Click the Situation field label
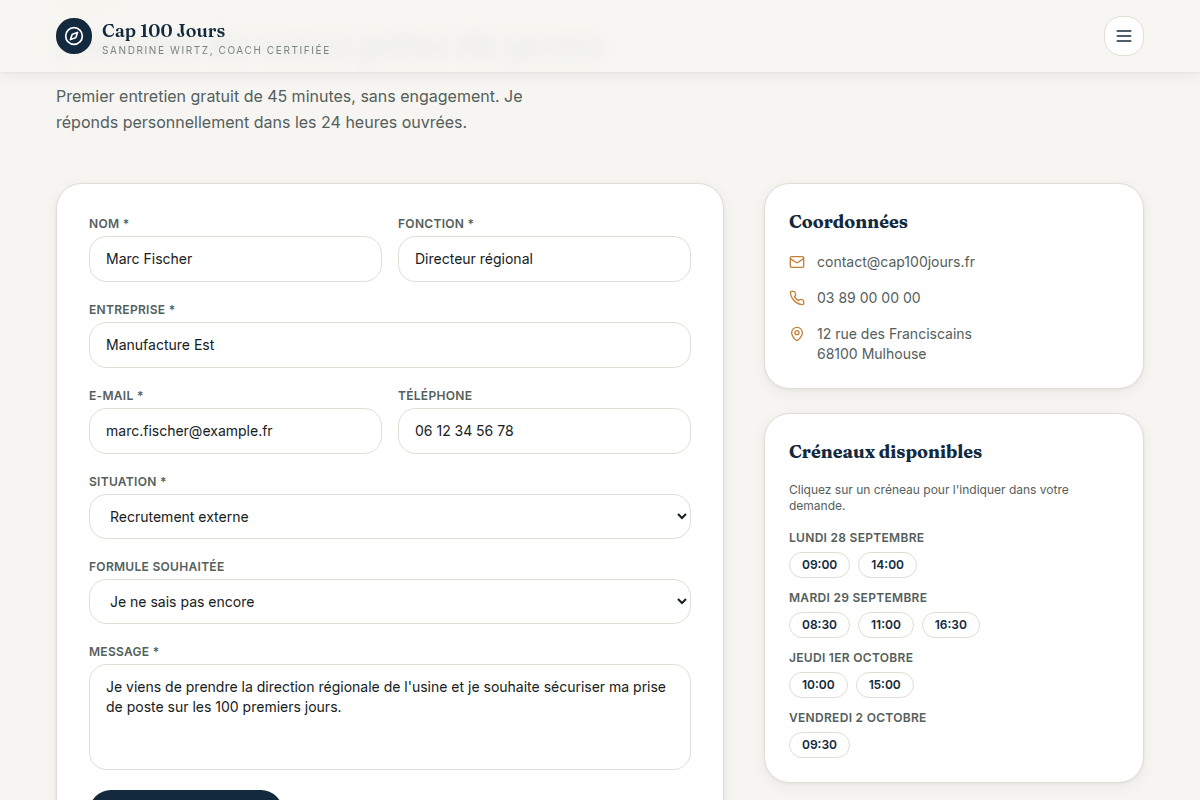 128,482
